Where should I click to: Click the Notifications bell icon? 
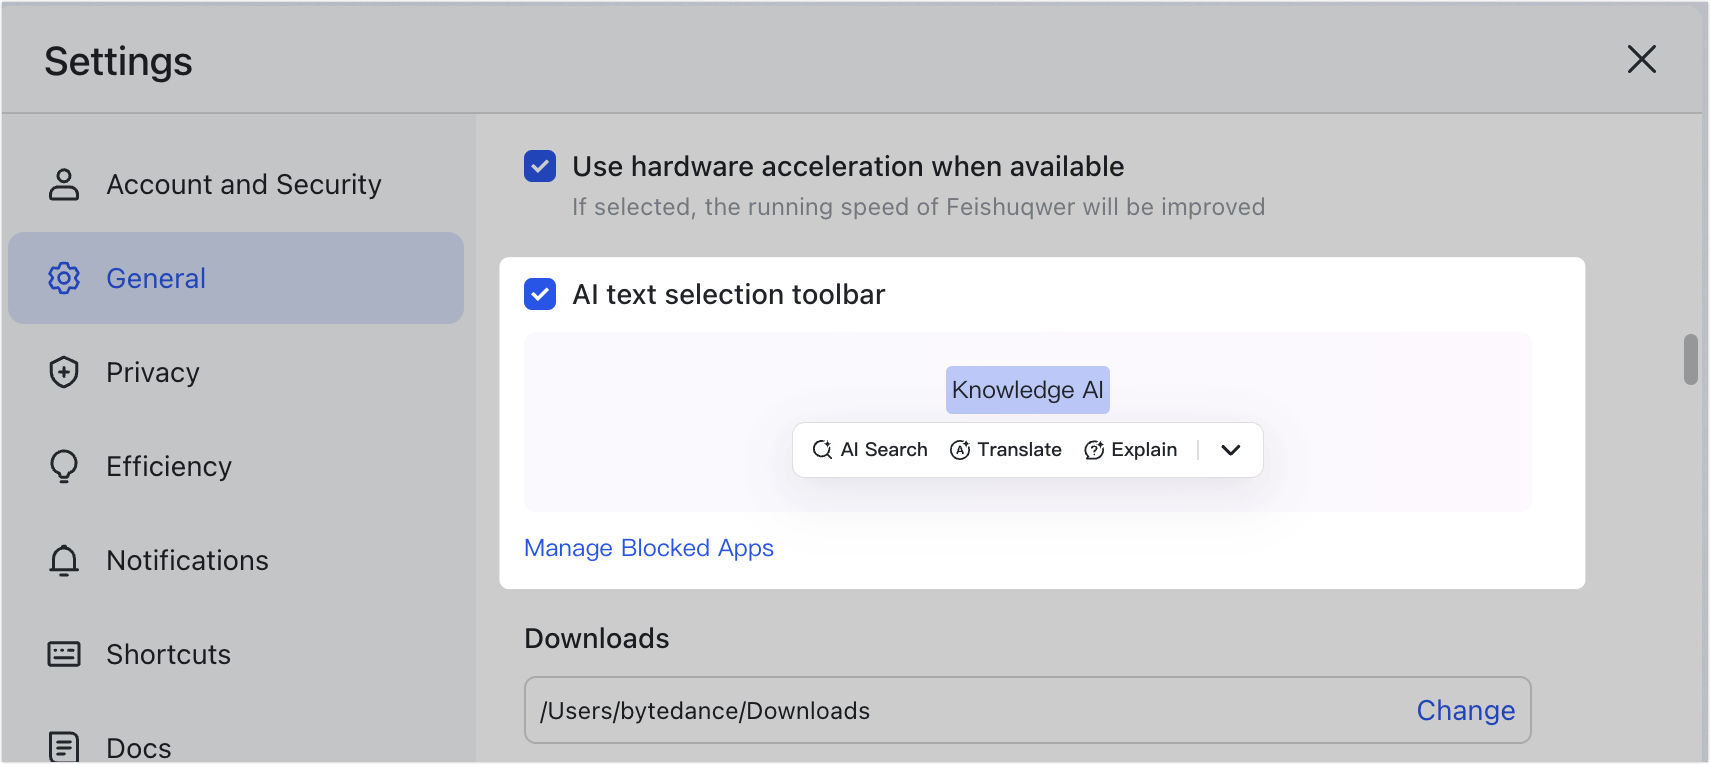(x=64, y=560)
